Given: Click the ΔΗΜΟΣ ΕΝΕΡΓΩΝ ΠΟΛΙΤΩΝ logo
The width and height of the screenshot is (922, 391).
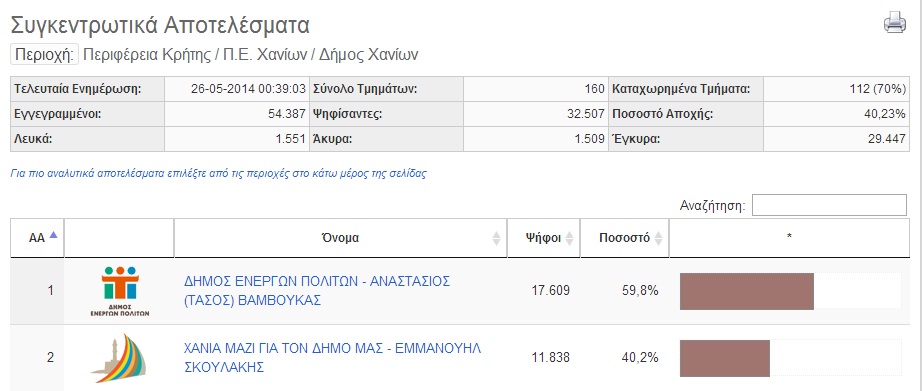Looking at the screenshot, I should coord(119,291).
